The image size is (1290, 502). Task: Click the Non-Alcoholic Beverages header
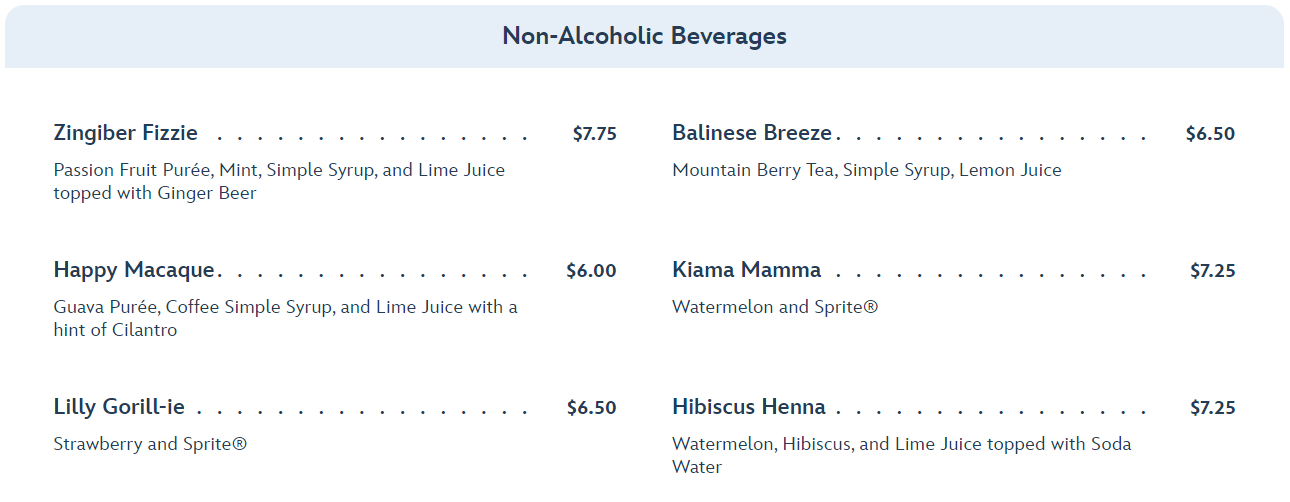tap(644, 37)
